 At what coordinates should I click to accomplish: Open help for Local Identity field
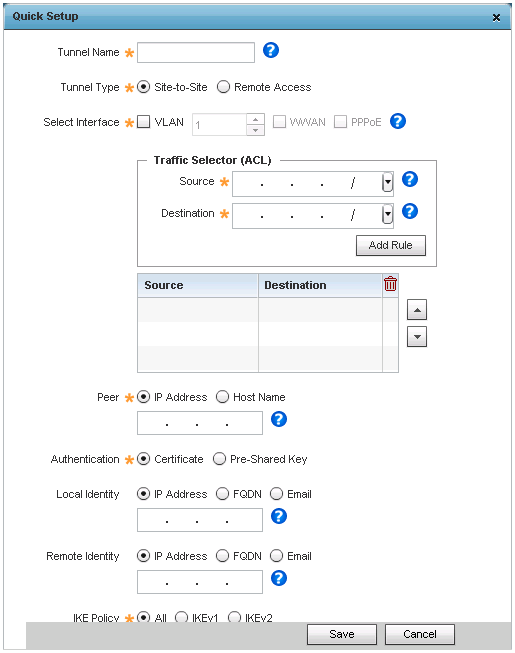pos(279,516)
